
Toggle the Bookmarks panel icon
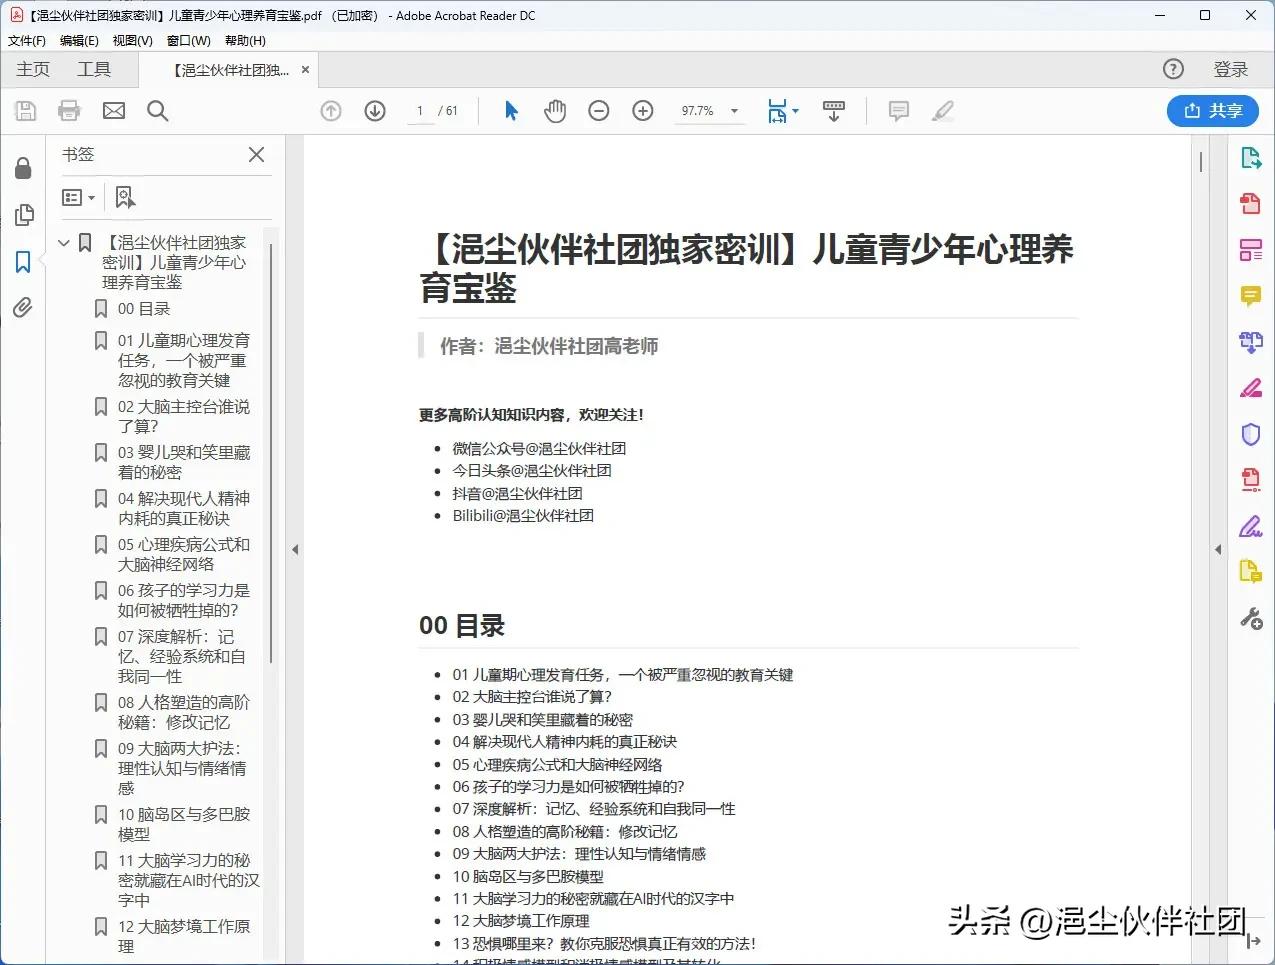click(x=23, y=262)
